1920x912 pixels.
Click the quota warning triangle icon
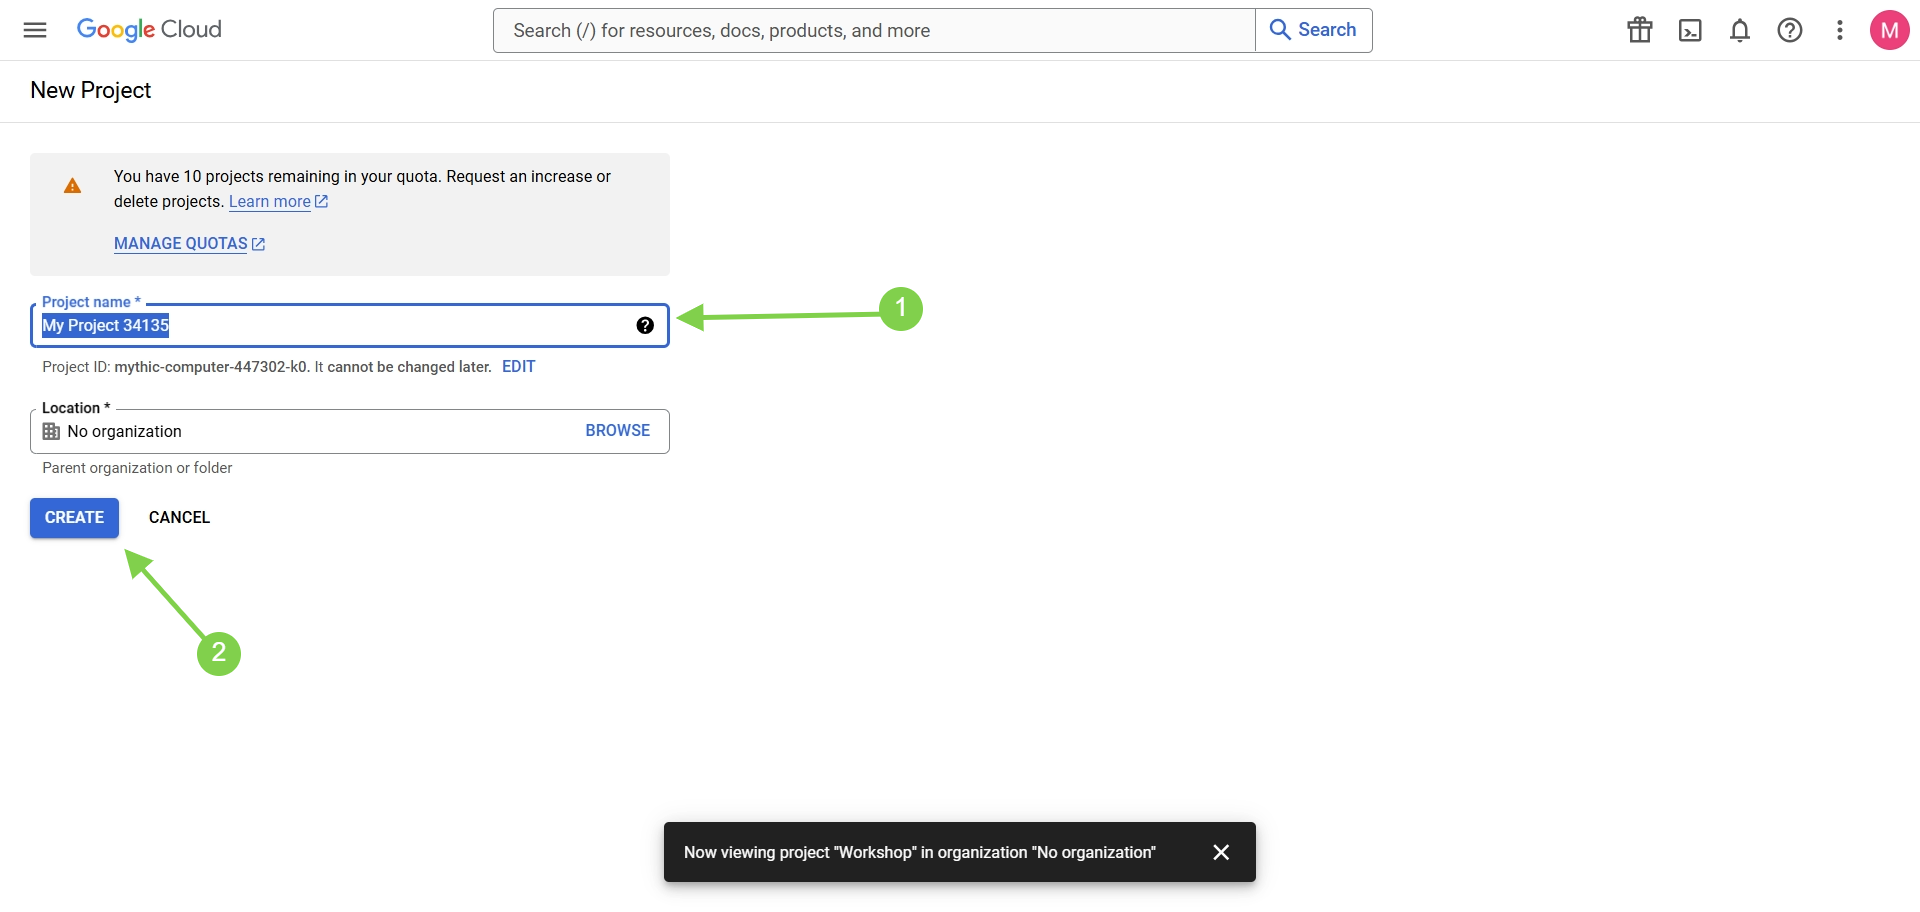click(x=73, y=186)
